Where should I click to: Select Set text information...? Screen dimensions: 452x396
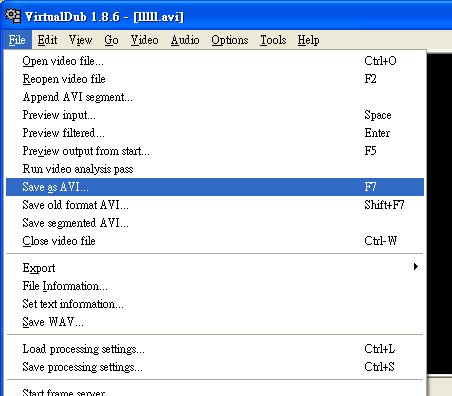click(215, 304)
